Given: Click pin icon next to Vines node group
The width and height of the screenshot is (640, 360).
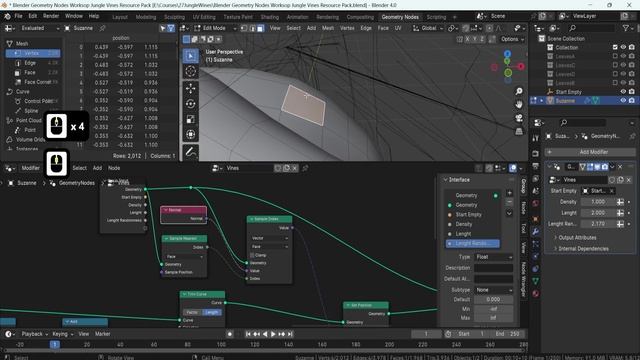Looking at the screenshot, I should click(305, 168).
